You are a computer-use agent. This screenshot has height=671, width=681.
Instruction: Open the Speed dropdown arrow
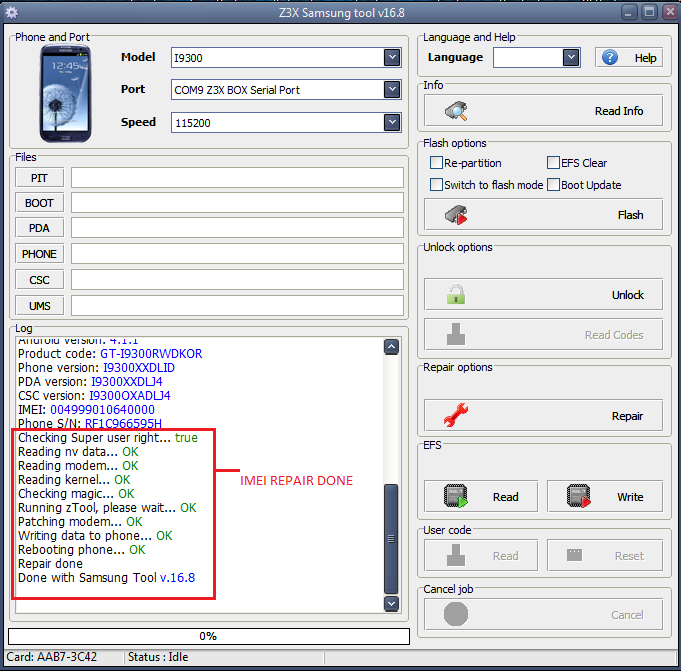tap(392, 122)
